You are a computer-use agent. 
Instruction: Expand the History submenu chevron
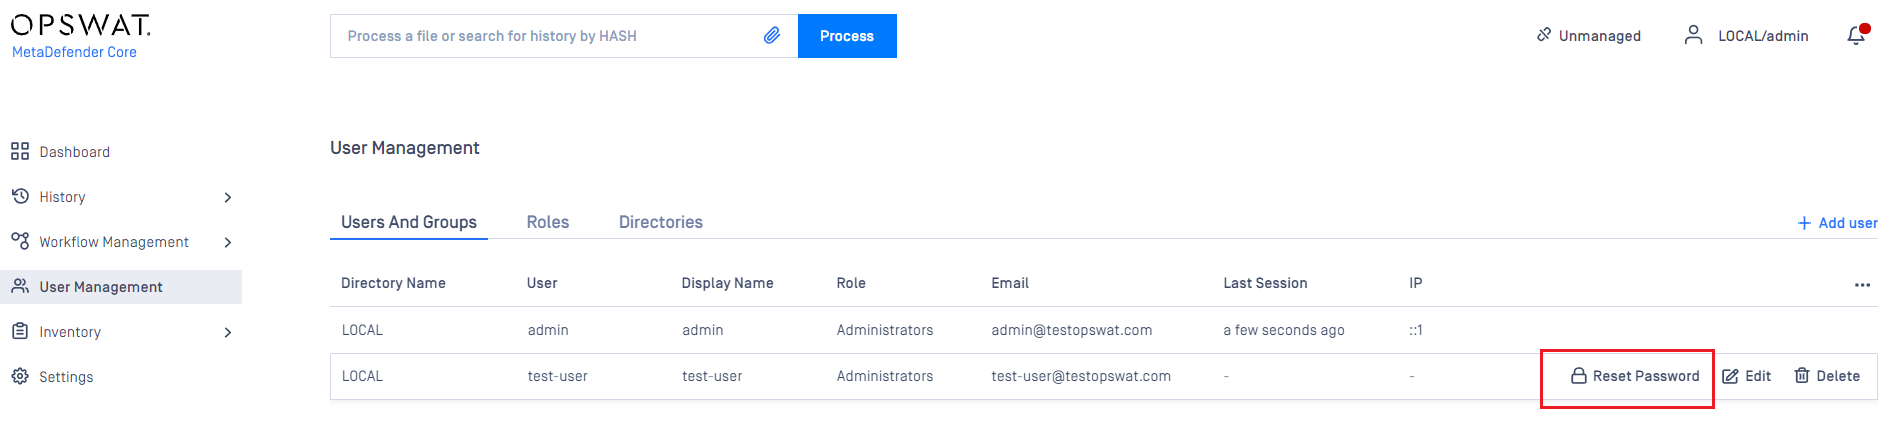coord(228,198)
